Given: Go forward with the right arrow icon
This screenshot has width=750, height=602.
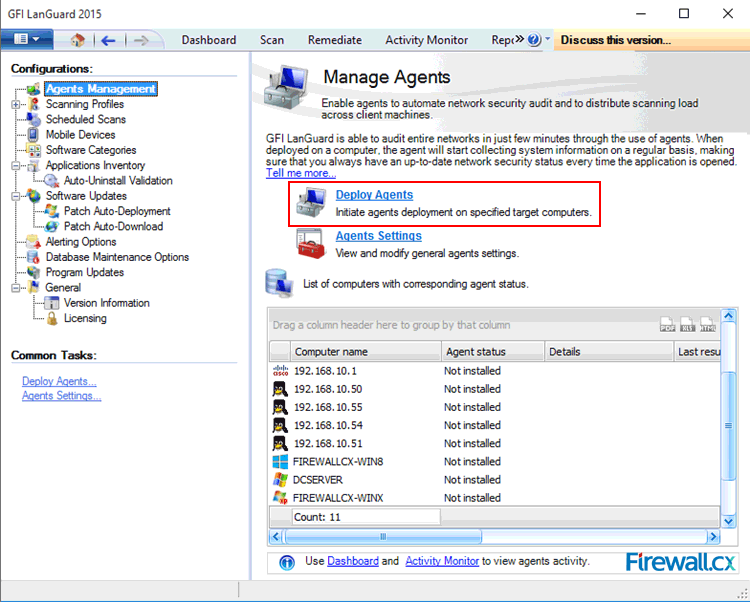Looking at the screenshot, I should pyautogui.click(x=141, y=41).
